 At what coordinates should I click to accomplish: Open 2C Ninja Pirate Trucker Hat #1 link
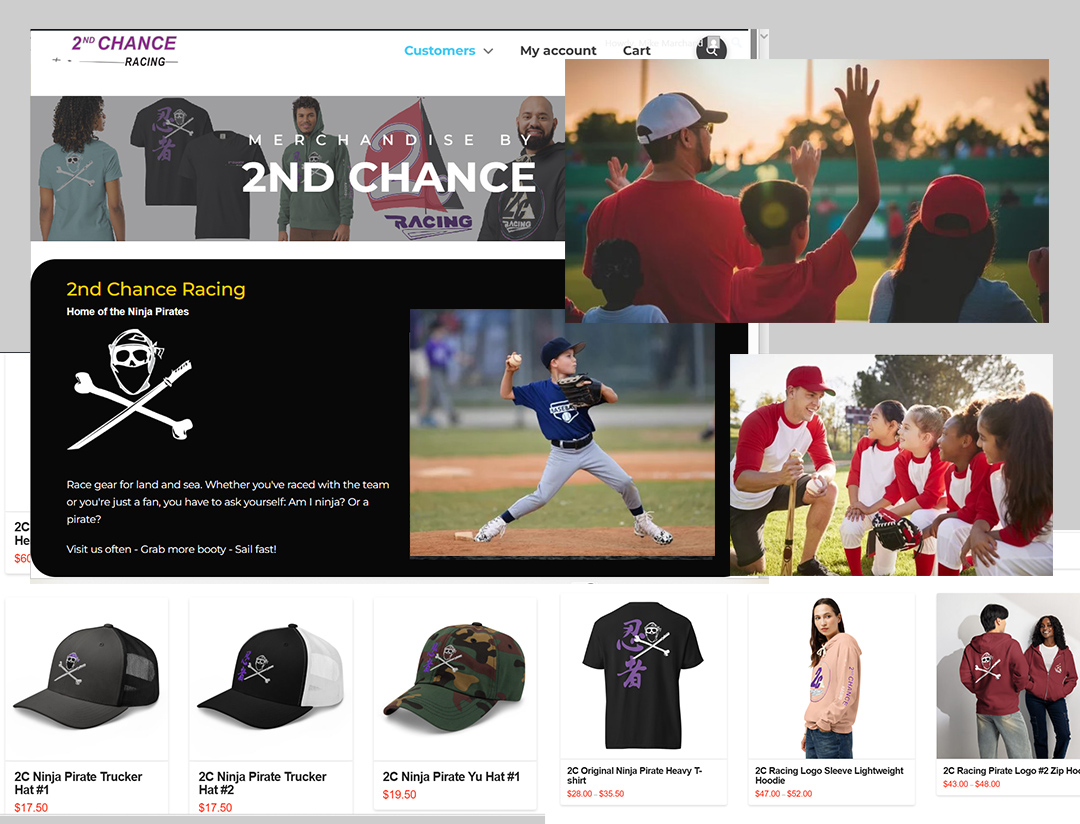[79, 783]
